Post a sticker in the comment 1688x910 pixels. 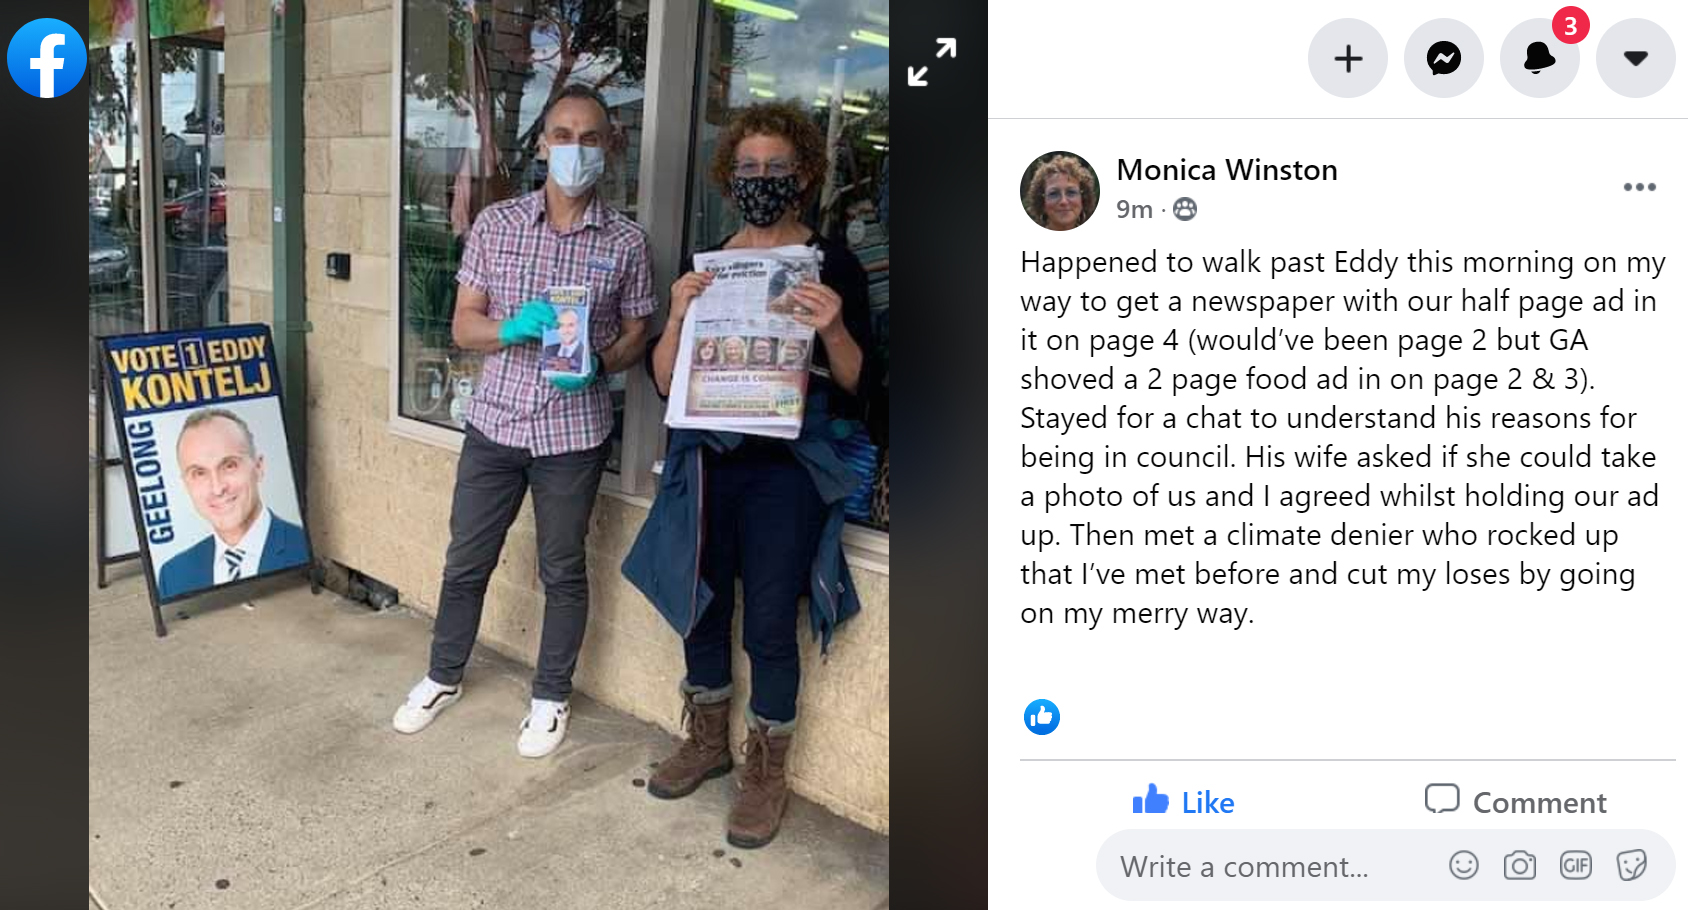point(1632,865)
